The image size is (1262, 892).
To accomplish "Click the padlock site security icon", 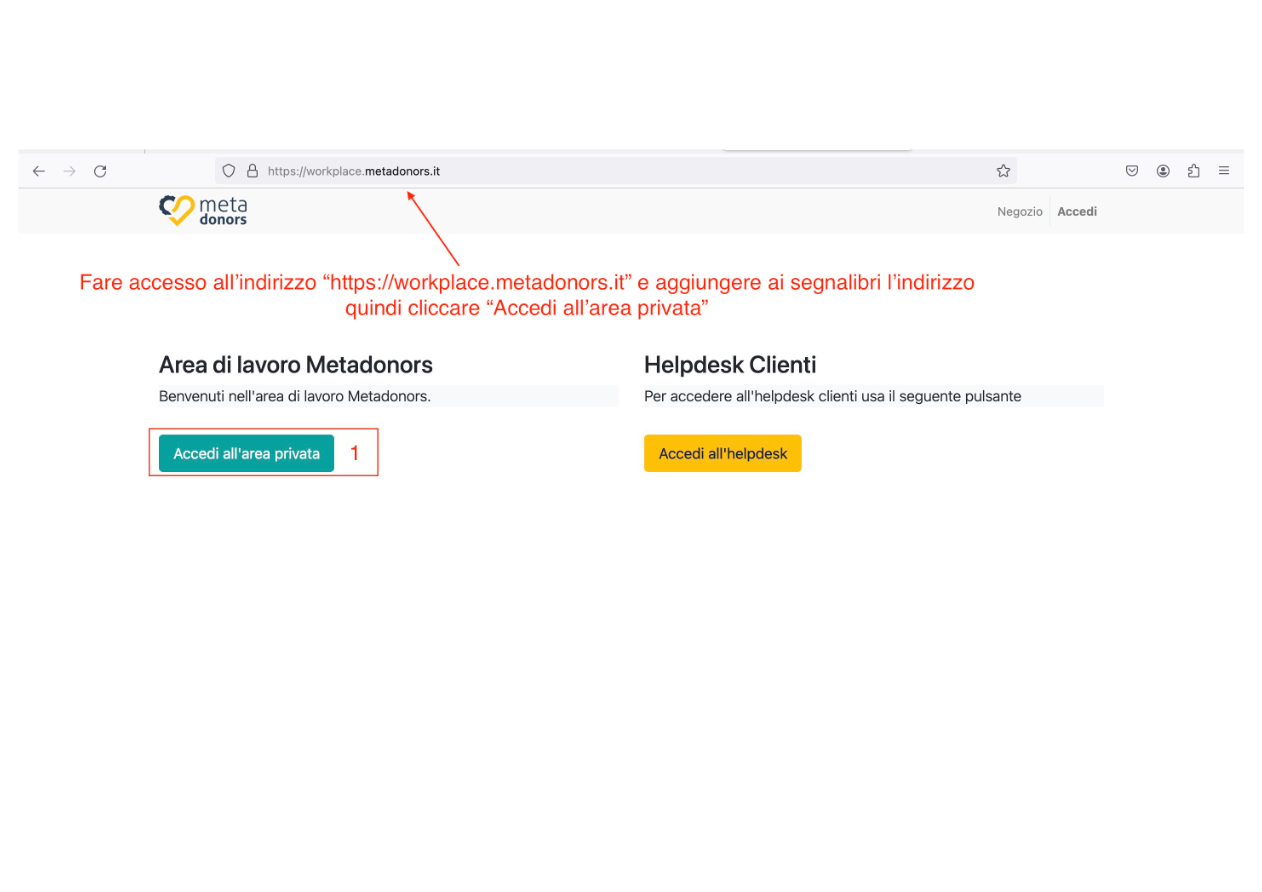I will [x=252, y=171].
